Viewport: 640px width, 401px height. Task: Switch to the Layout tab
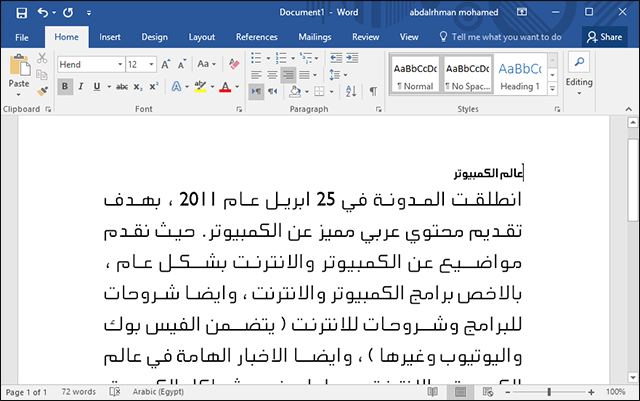click(202, 37)
